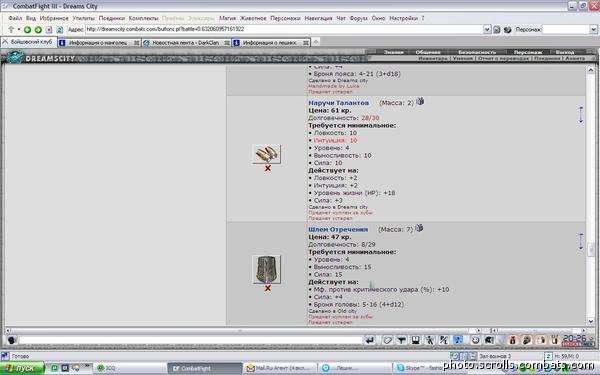Click the item icon beside Наручи Талантов mass
The height and width of the screenshot is (375, 600).
click(x=420, y=101)
